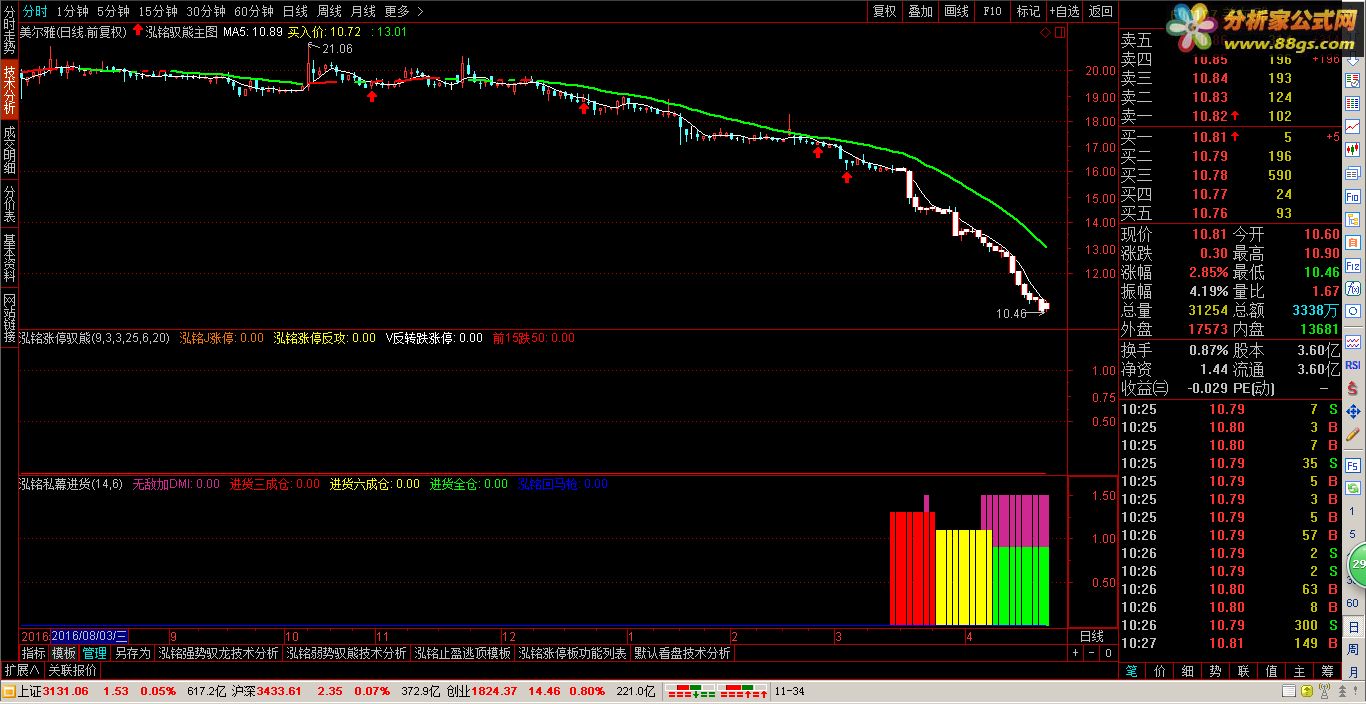Viewport: 1366px width, 704px height.
Task: Click the news list icon in right toolbar
Action: [x=1352, y=173]
